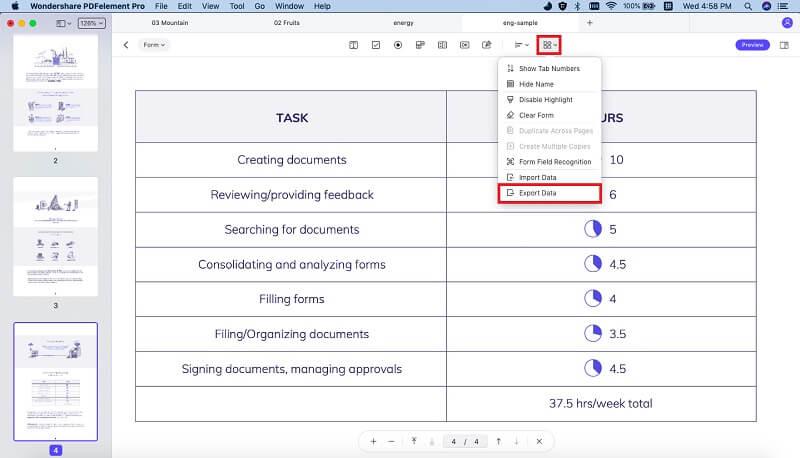Zoom in with the plus button
The image size is (800, 458).
pyautogui.click(x=373, y=442)
